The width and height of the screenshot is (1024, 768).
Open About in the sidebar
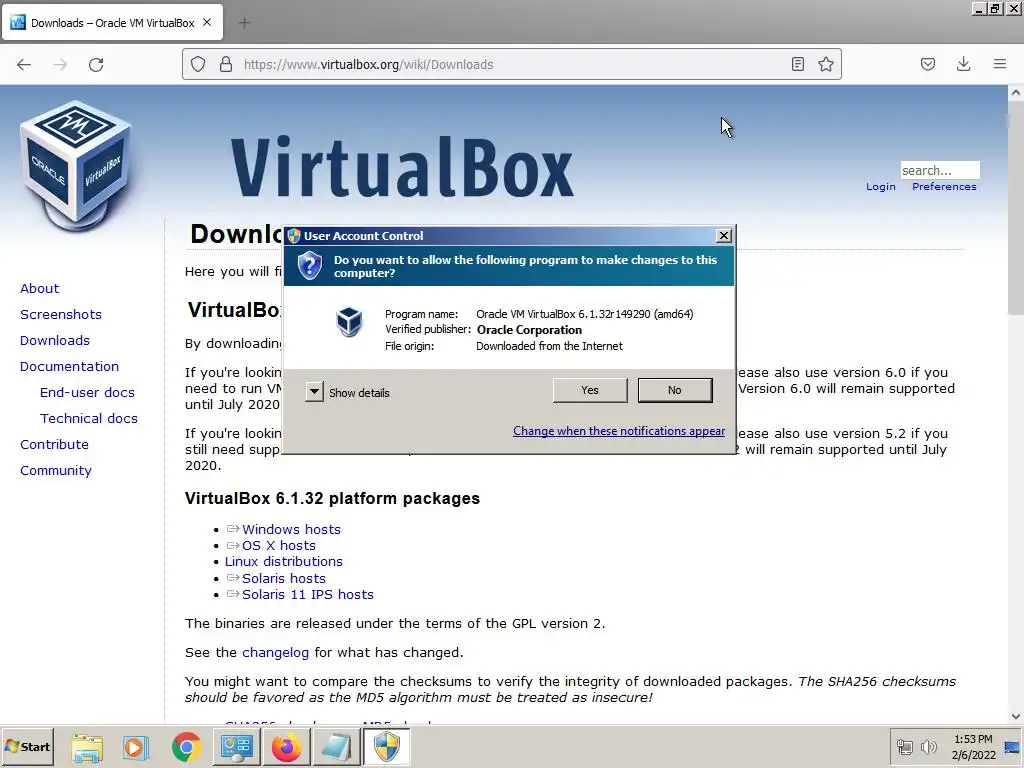pos(39,289)
